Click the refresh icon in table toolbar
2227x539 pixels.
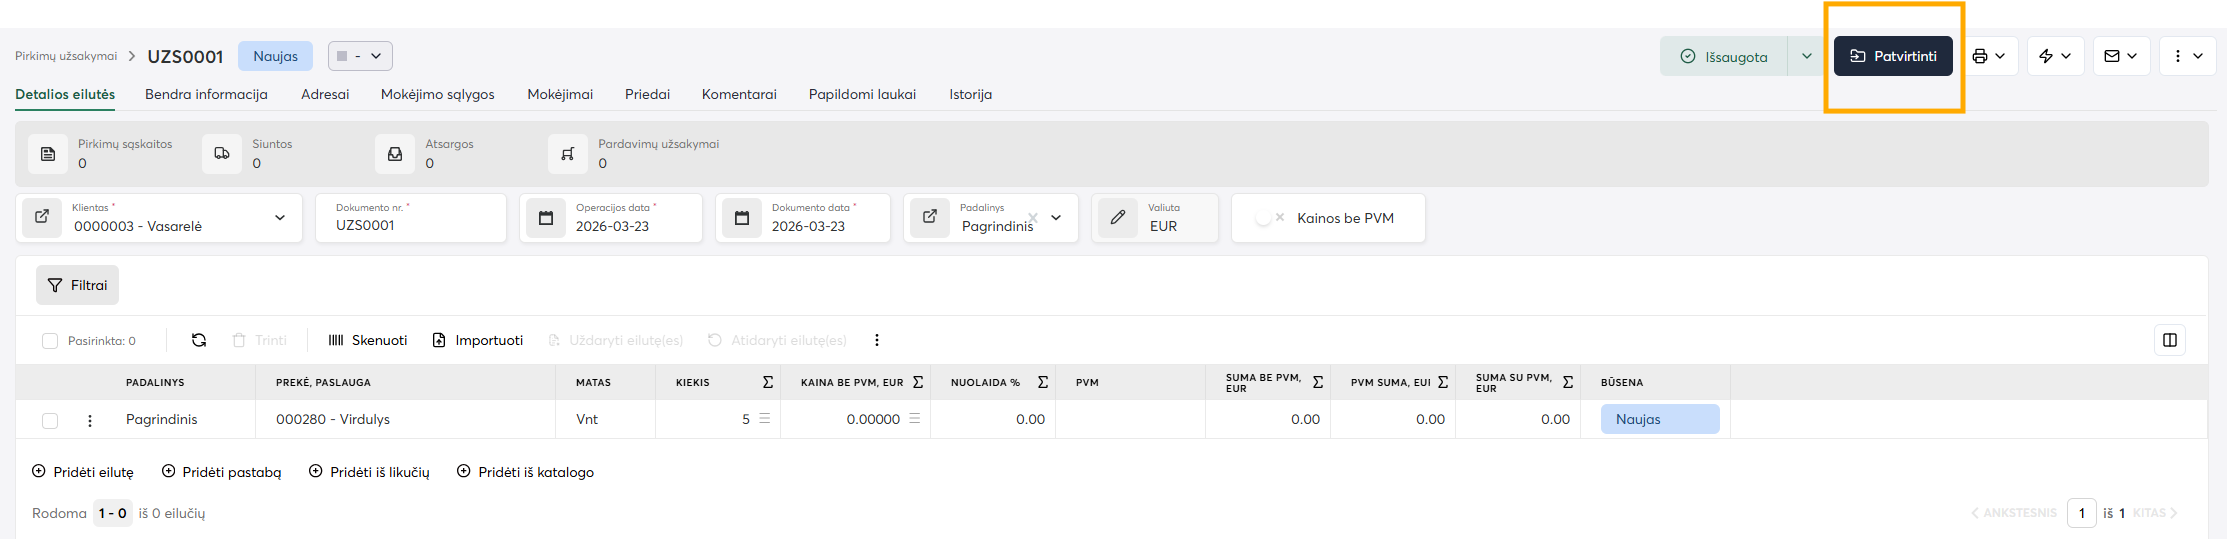tap(199, 340)
